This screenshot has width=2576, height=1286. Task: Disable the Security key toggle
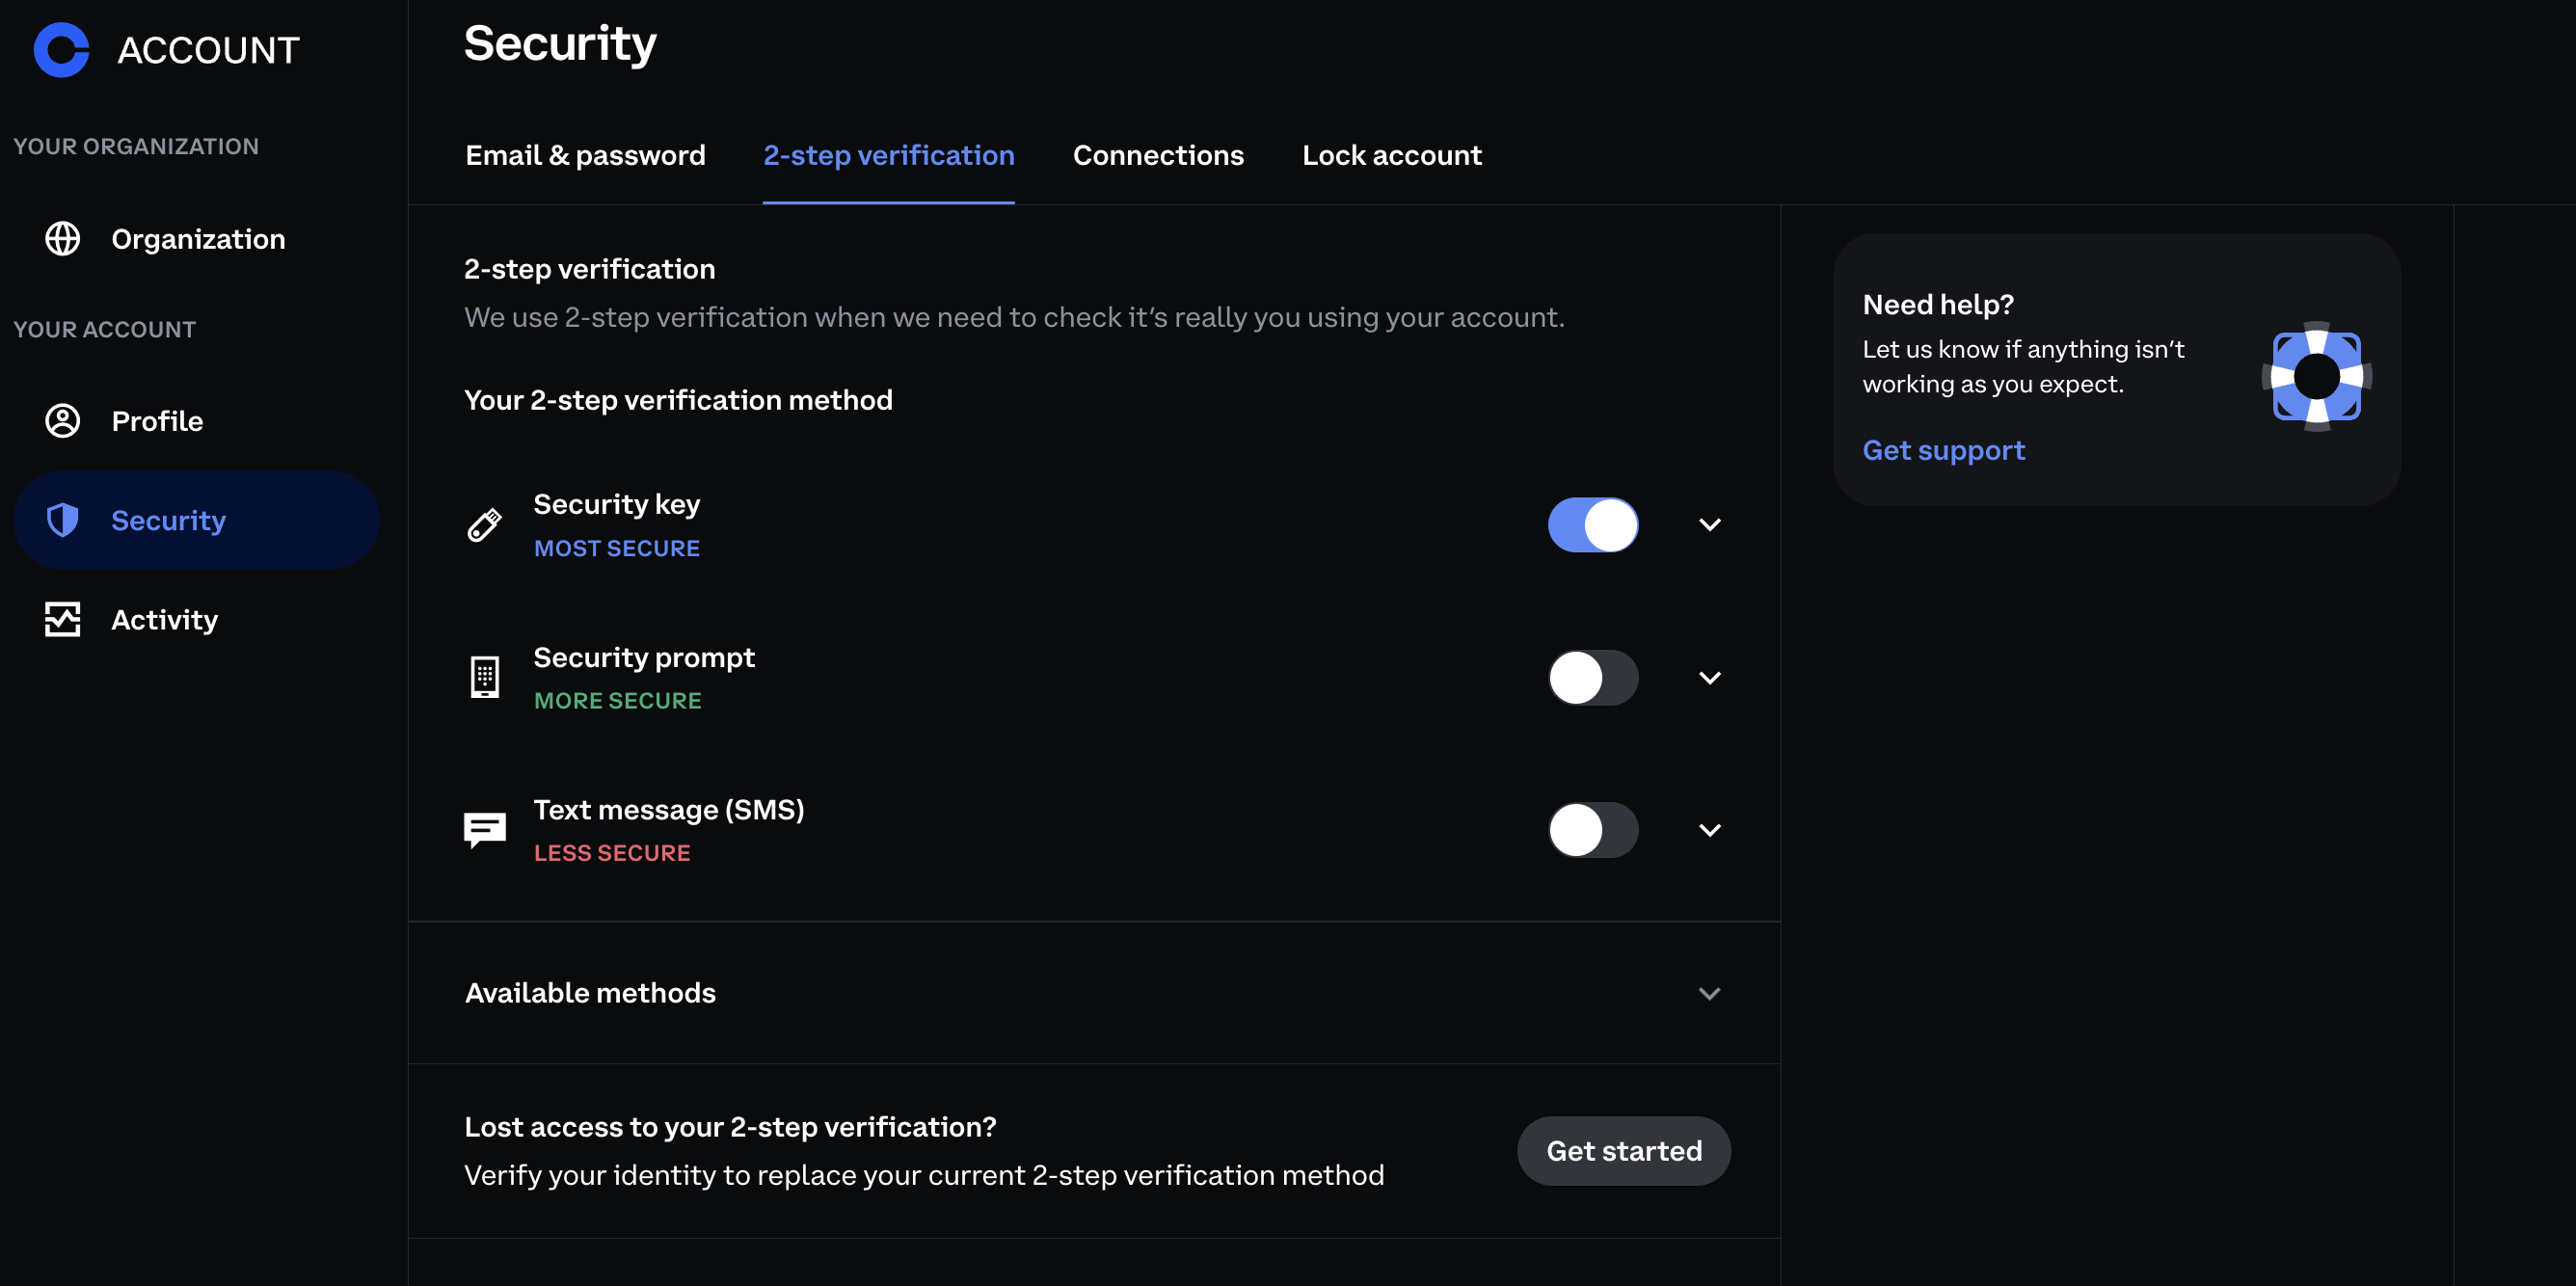click(x=1592, y=525)
